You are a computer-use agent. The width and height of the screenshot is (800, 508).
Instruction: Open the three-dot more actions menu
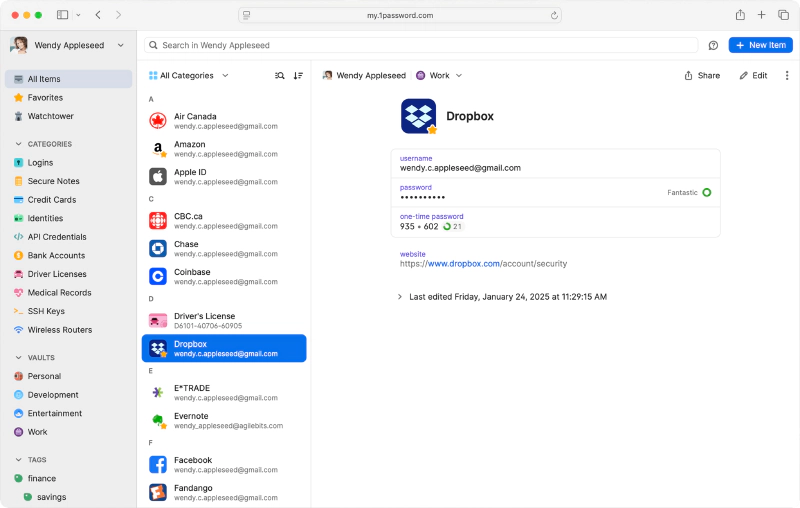[x=786, y=75]
